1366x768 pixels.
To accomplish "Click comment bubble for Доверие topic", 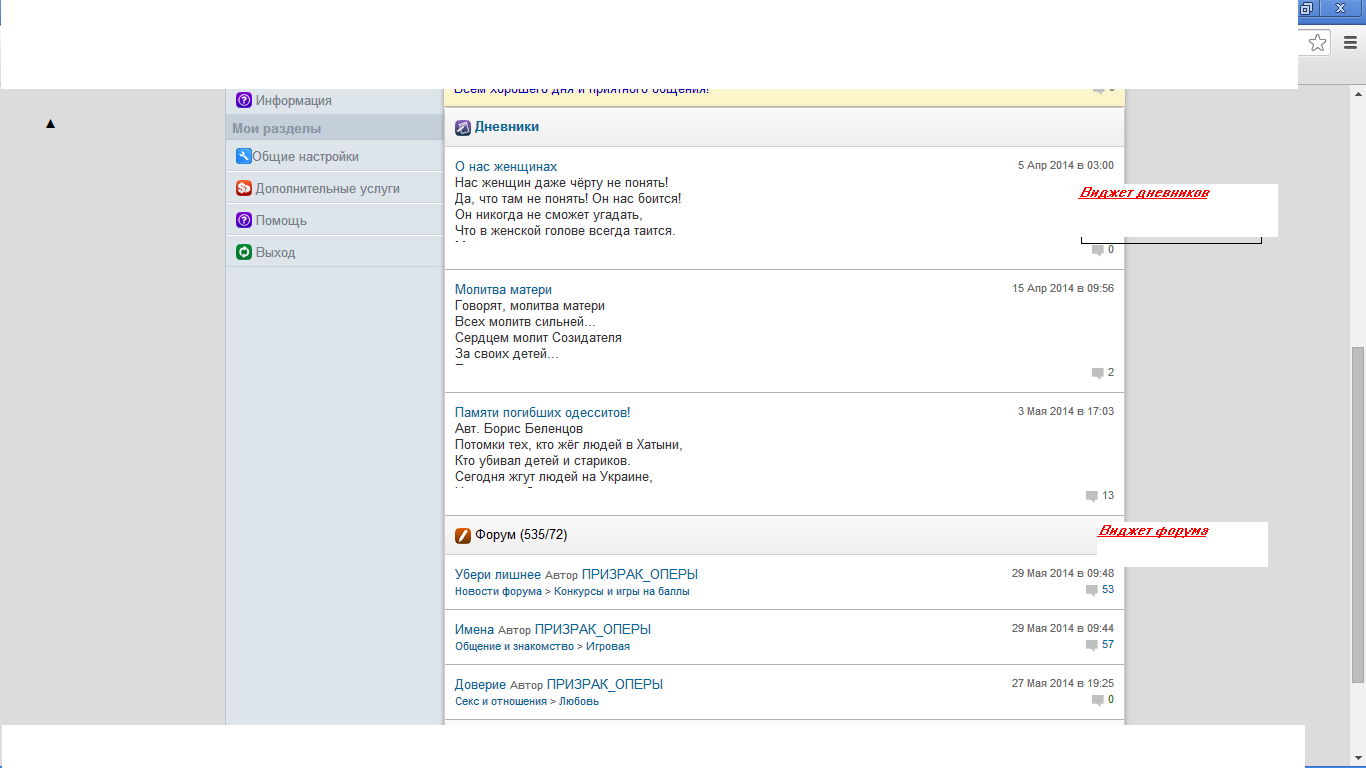I will [x=1098, y=700].
